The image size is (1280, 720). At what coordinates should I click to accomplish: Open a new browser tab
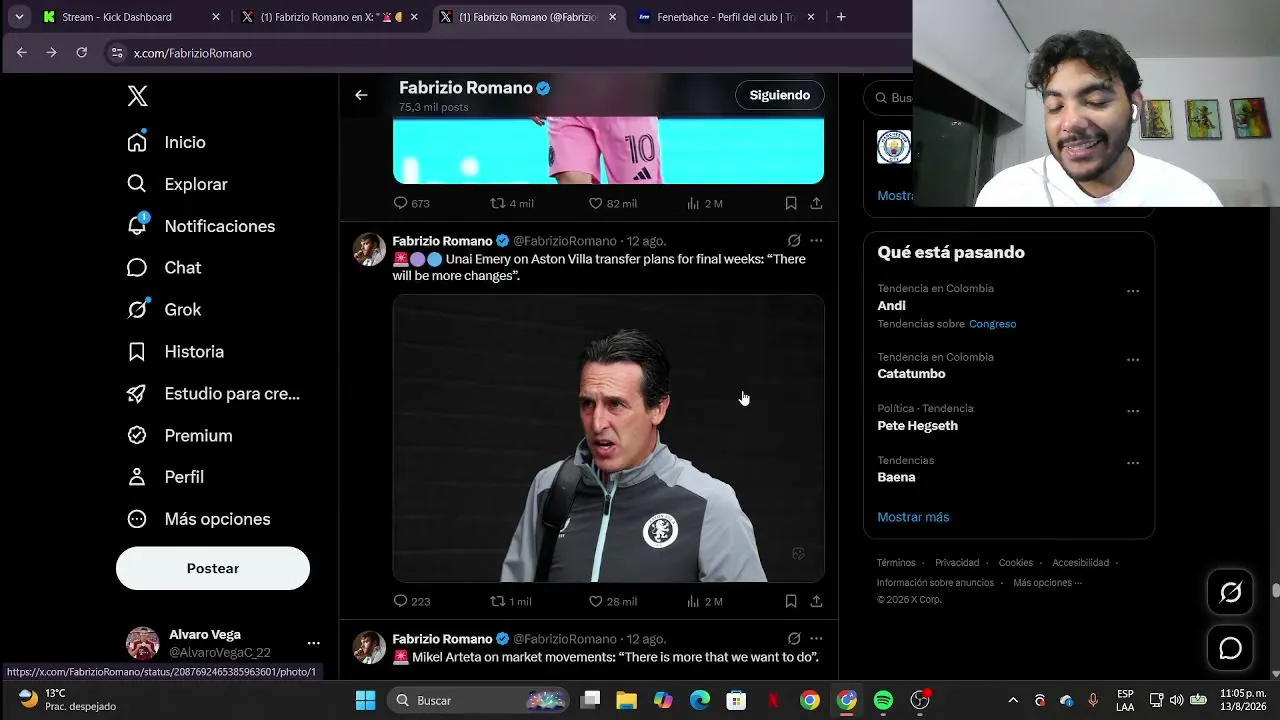841,17
